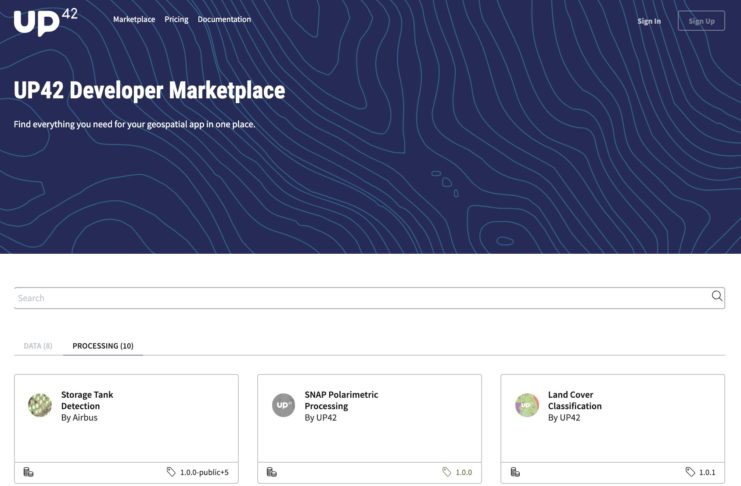Click version label 1.0.0-public+5
Screen dimensions: 741x486
[204, 472]
